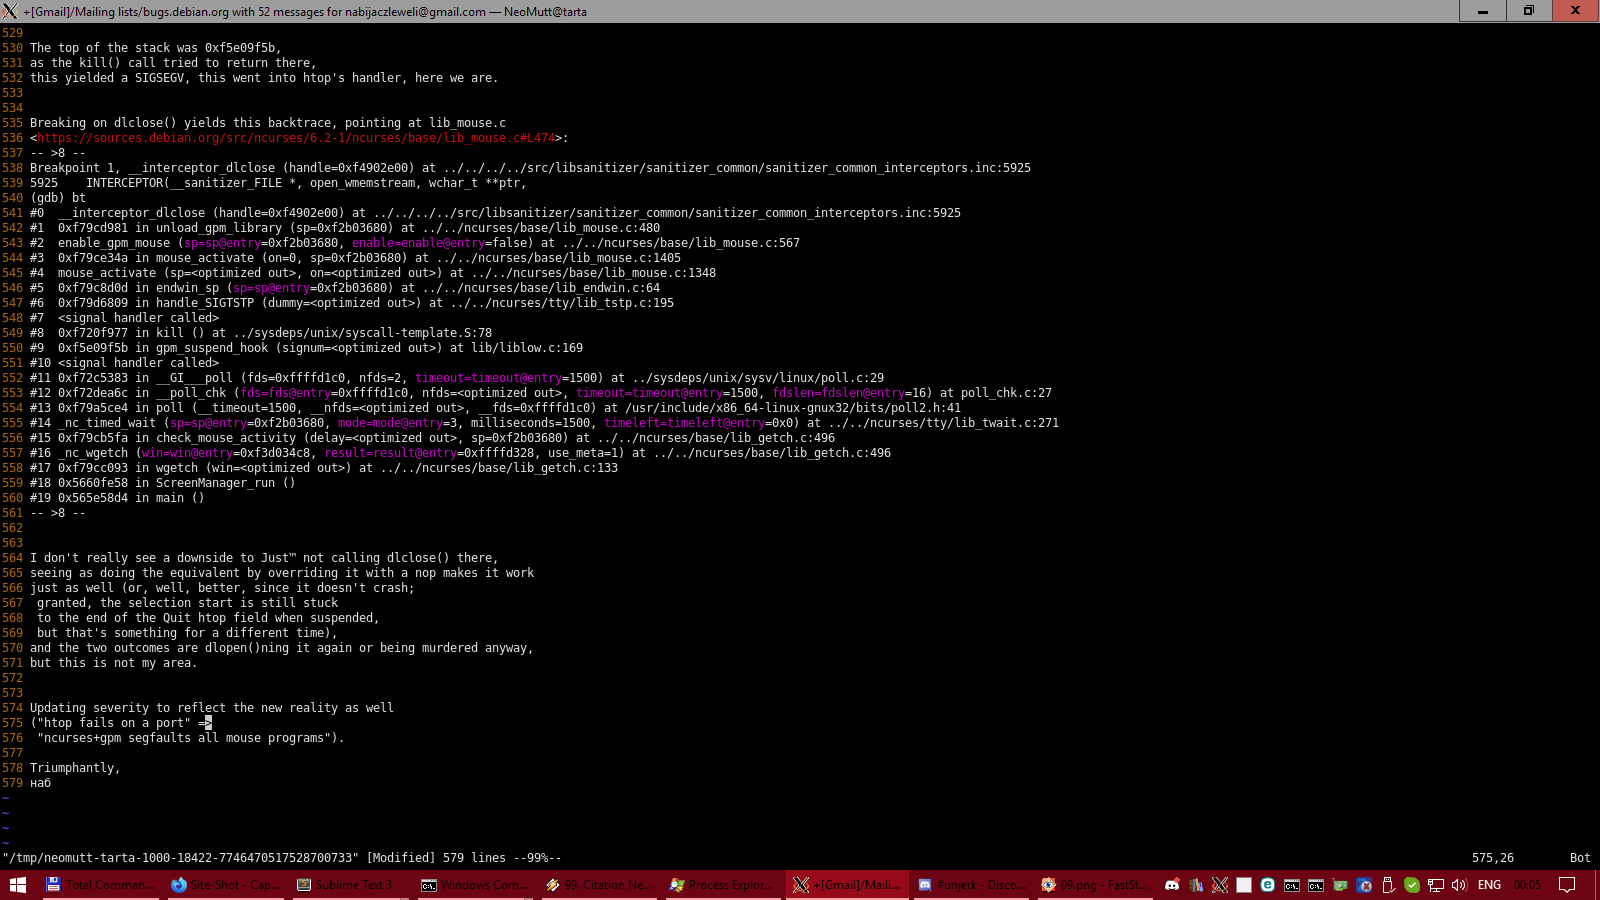Click the Discord tray icon
The width and height of the screenshot is (1600, 900).
[x=1172, y=885]
